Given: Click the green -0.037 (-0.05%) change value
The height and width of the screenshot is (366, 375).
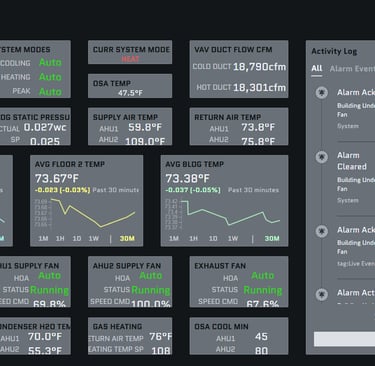Looking at the screenshot, I should point(193,190).
